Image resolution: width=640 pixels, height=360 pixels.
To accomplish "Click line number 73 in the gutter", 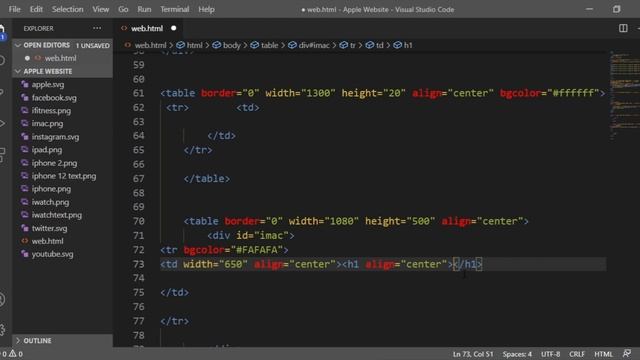I will click(138, 264).
